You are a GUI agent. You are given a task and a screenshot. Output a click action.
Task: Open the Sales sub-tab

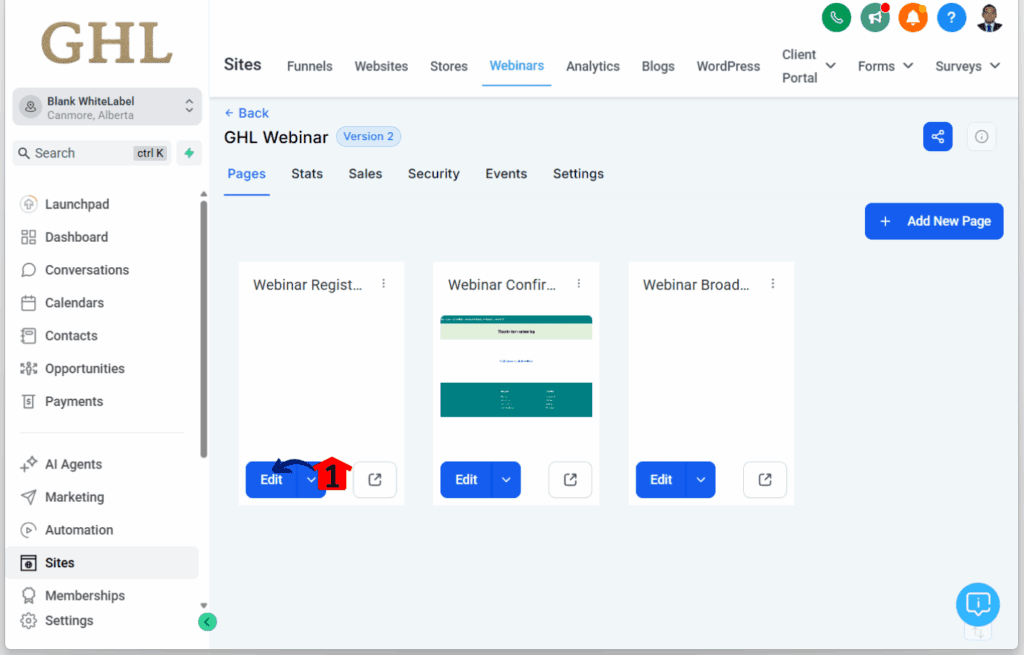[x=365, y=174]
